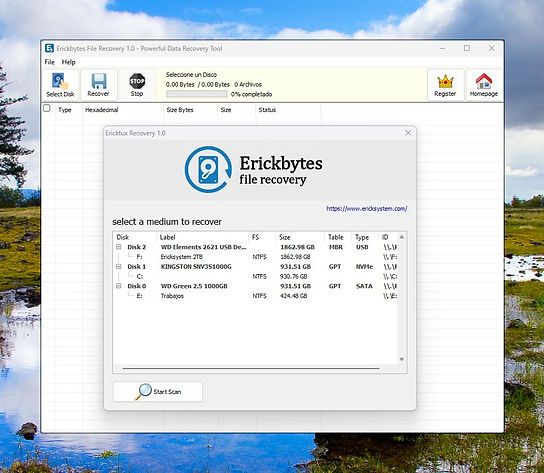Click the Recover floppy disk icon

tap(99, 82)
